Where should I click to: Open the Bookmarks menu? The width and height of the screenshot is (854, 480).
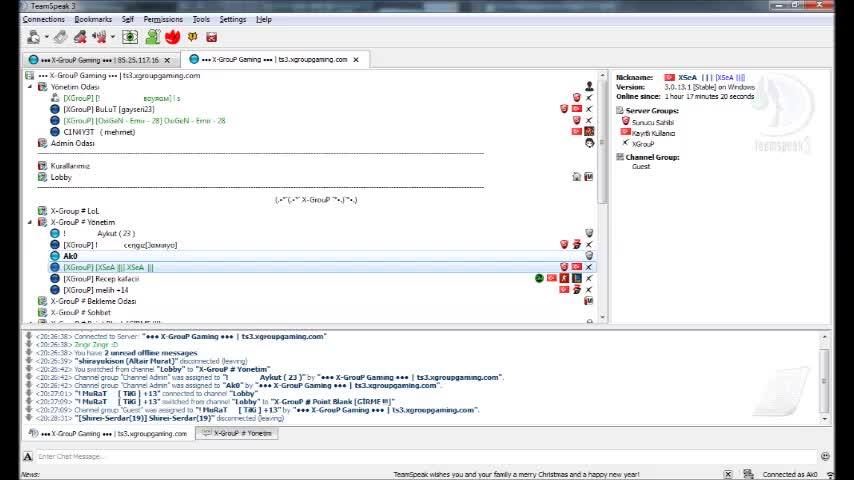pos(93,19)
